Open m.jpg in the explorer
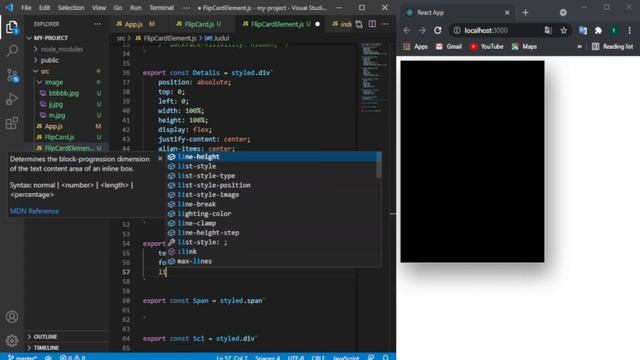The image size is (640, 360). (57, 115)
